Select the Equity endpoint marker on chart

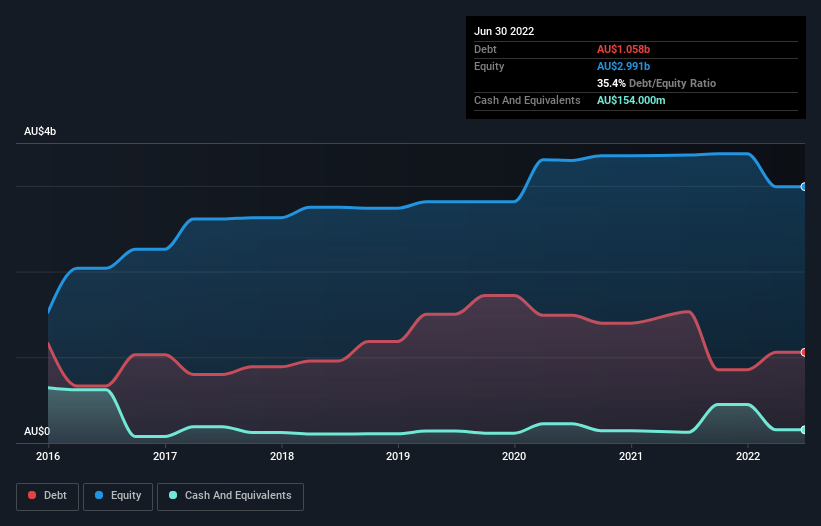[804, 187]
